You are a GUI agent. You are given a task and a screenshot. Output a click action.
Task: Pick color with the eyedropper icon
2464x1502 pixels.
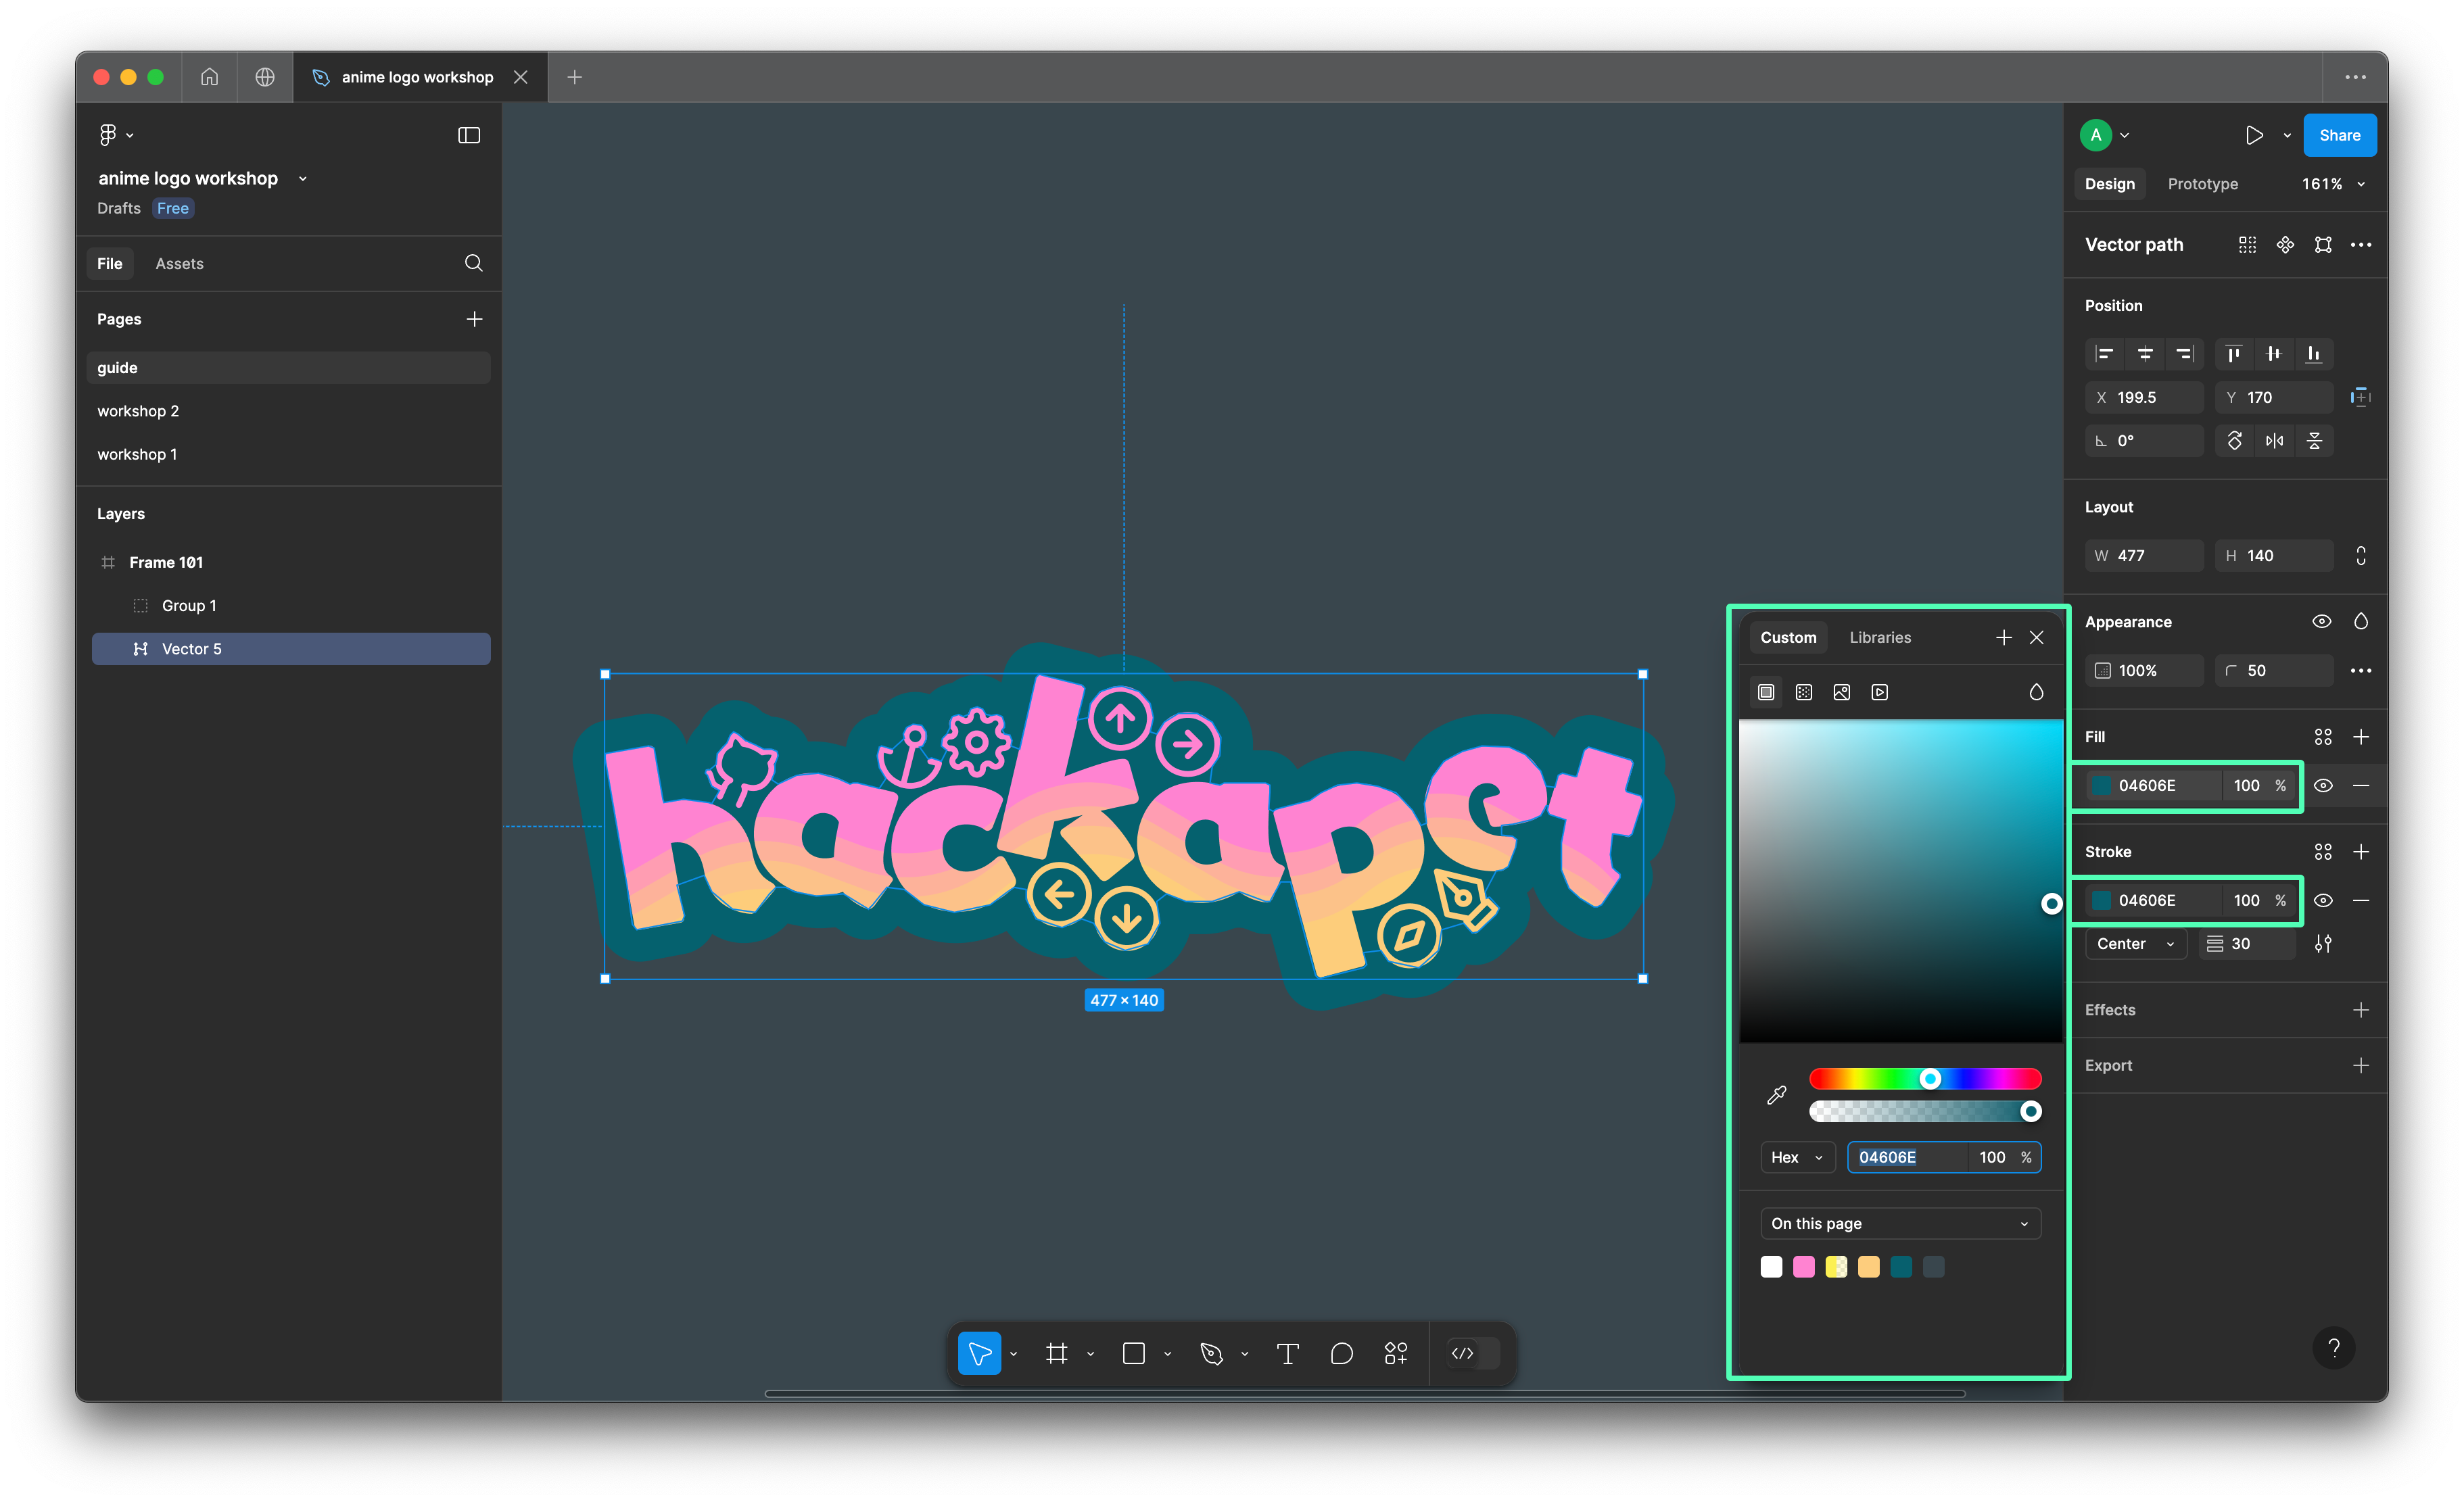(1776, 1095)
